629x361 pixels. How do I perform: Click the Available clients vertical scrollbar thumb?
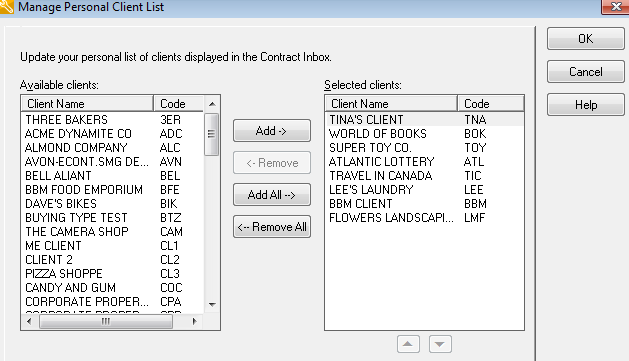coord(211,134)
